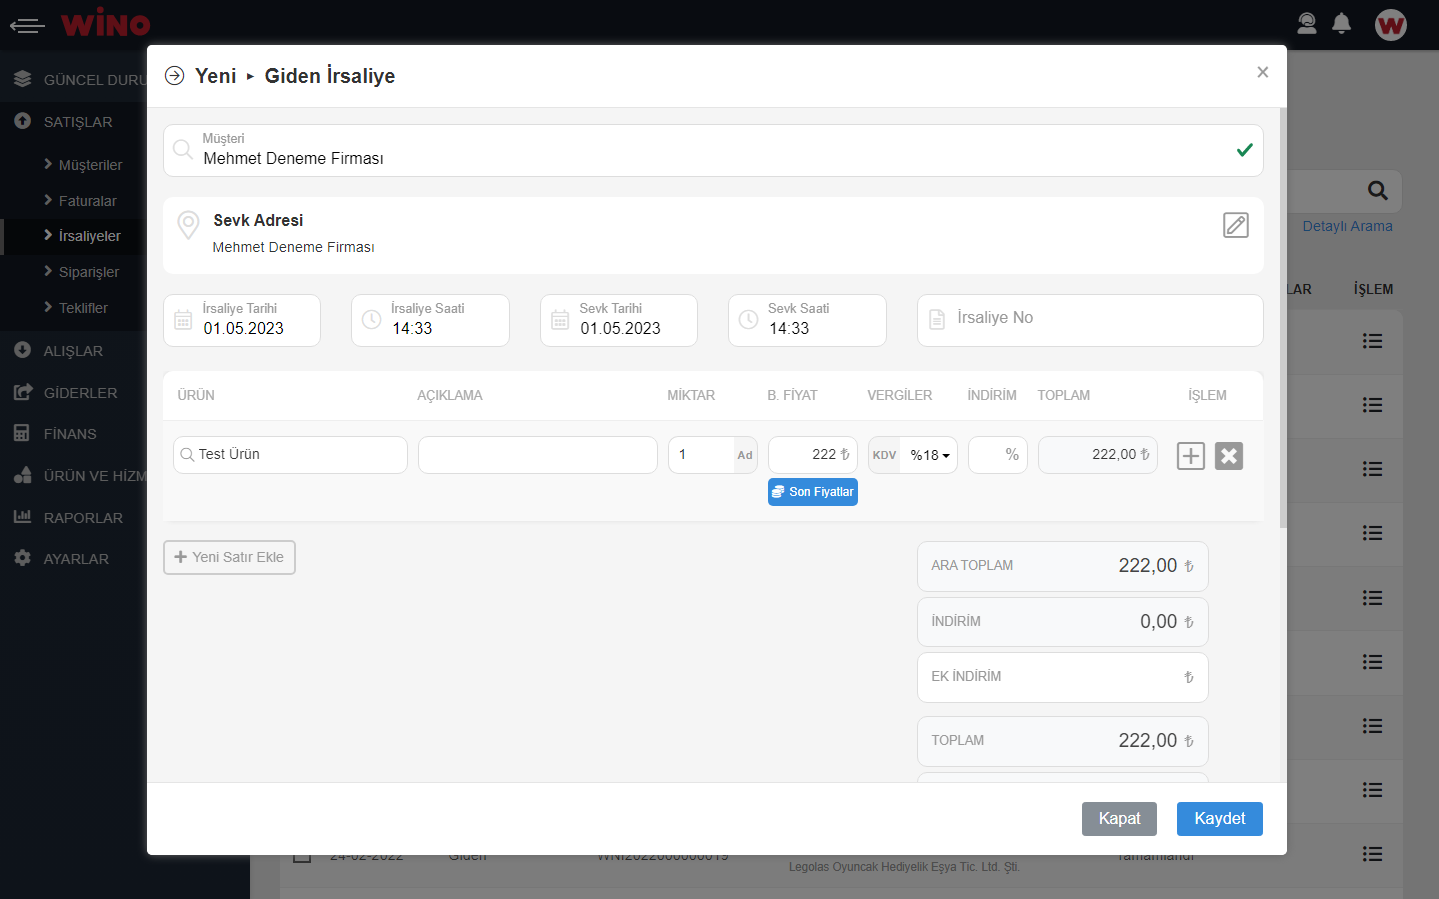The image size is (1439, 899).
Task: Open the Sevk Saati time picker
Action: click(807, 321)
